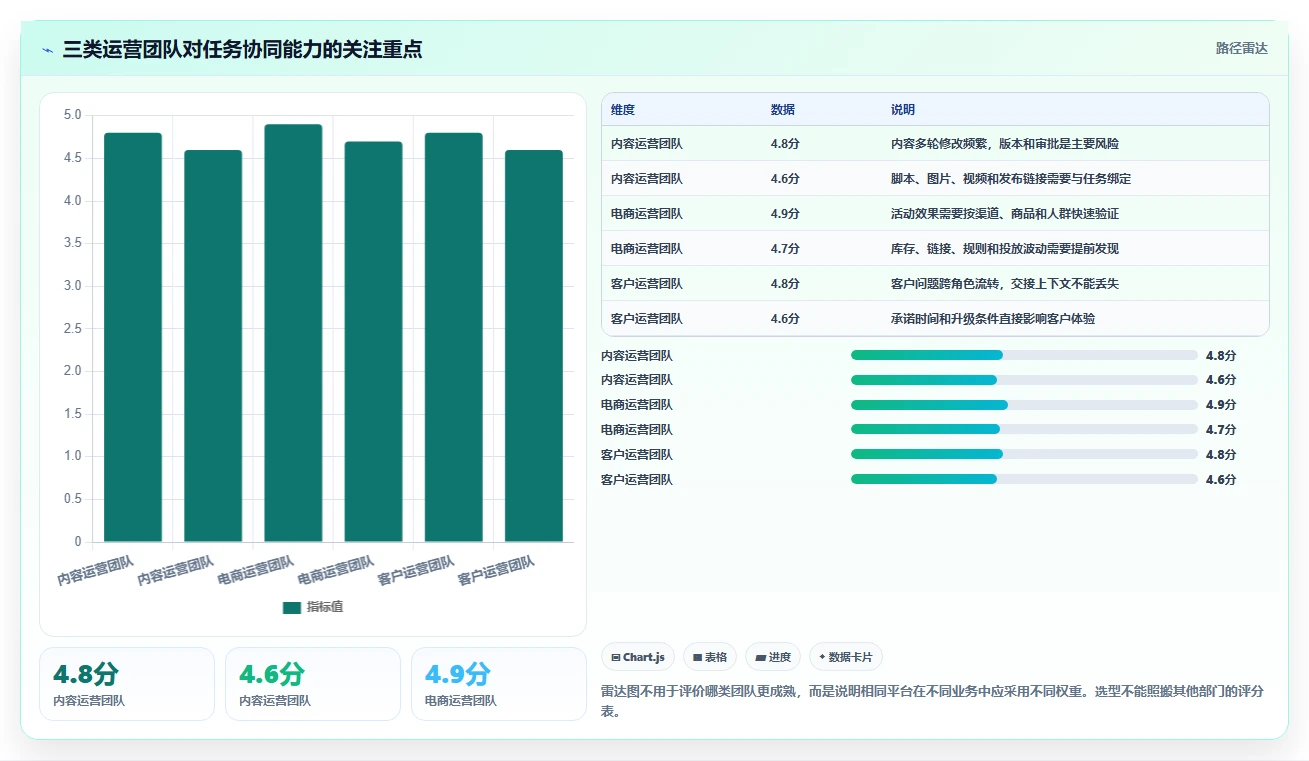
Task: Click the 数据卡片 tag
Action: point(846,657)
